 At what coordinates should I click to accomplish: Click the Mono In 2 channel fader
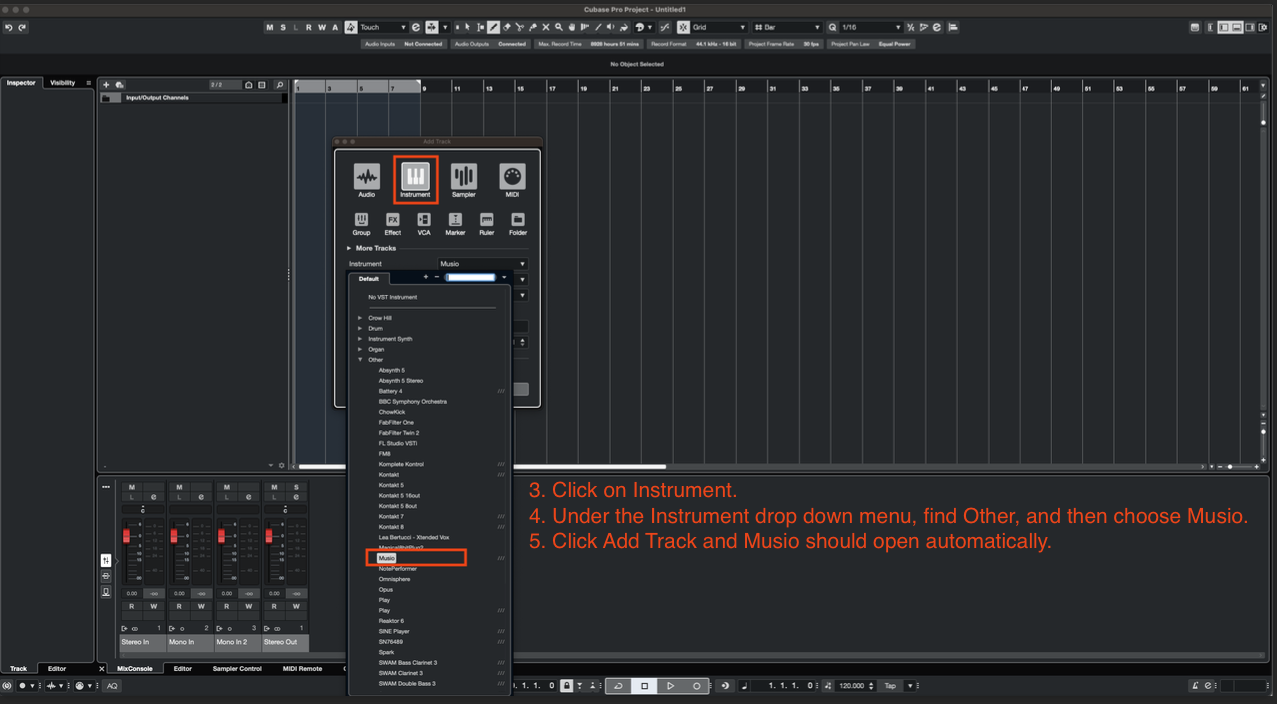[x=222, y=536]
